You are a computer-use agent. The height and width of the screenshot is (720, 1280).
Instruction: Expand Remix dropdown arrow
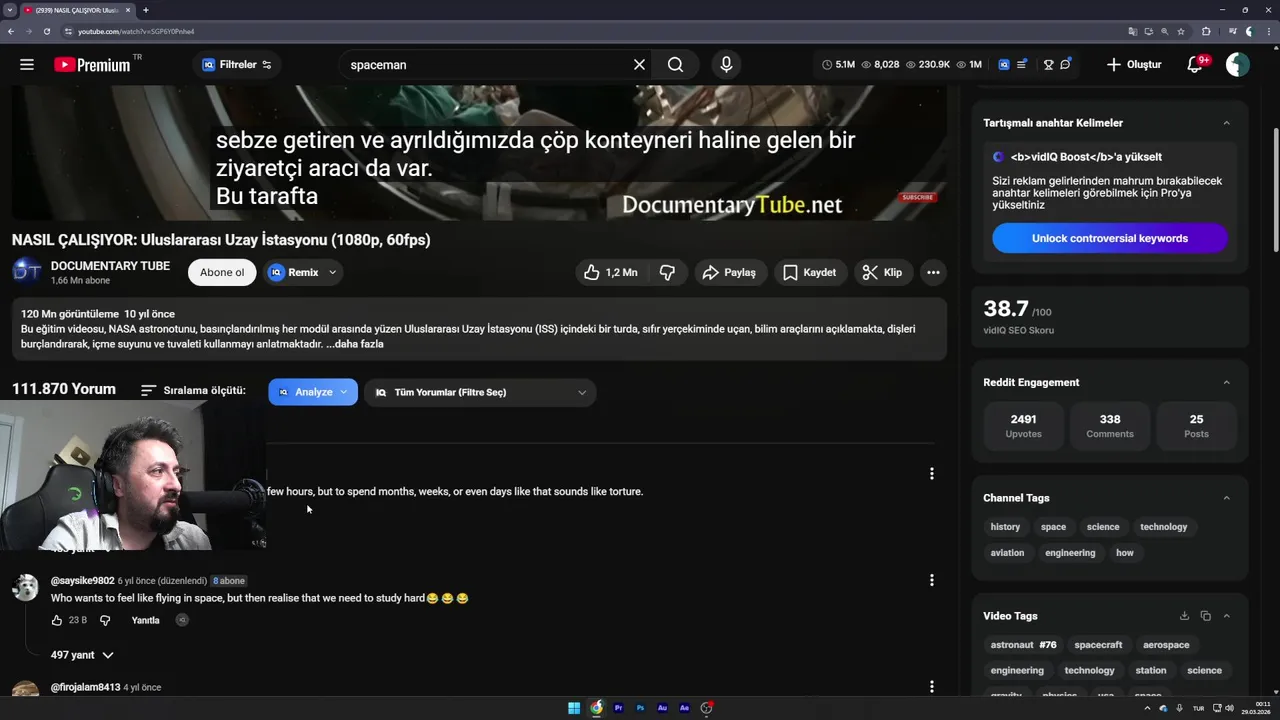click(333, 272)
